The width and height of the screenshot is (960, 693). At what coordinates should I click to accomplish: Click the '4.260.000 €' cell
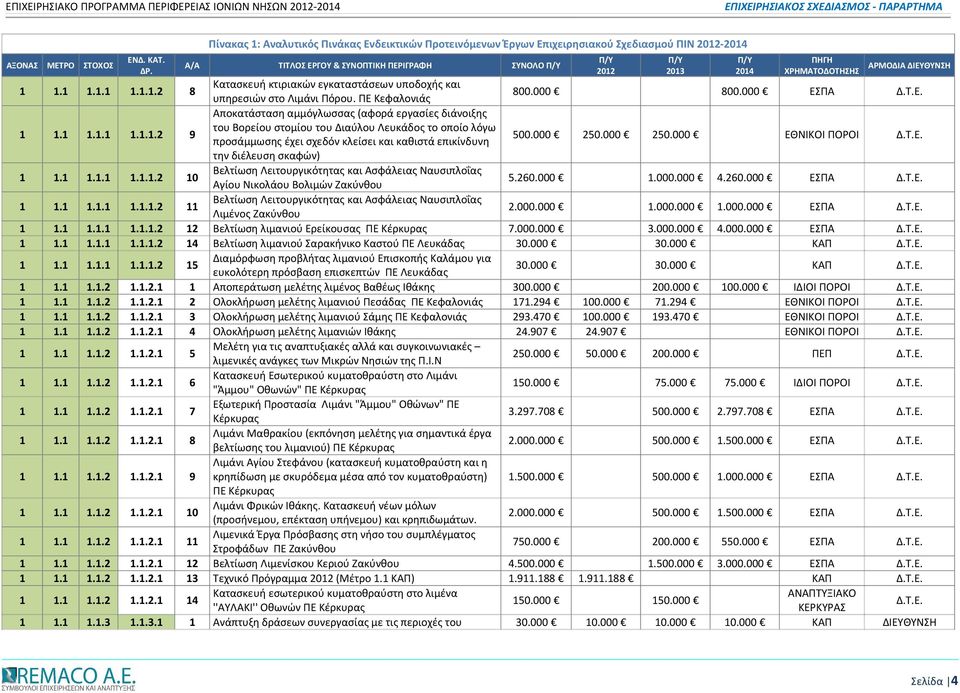click(744, 178)
